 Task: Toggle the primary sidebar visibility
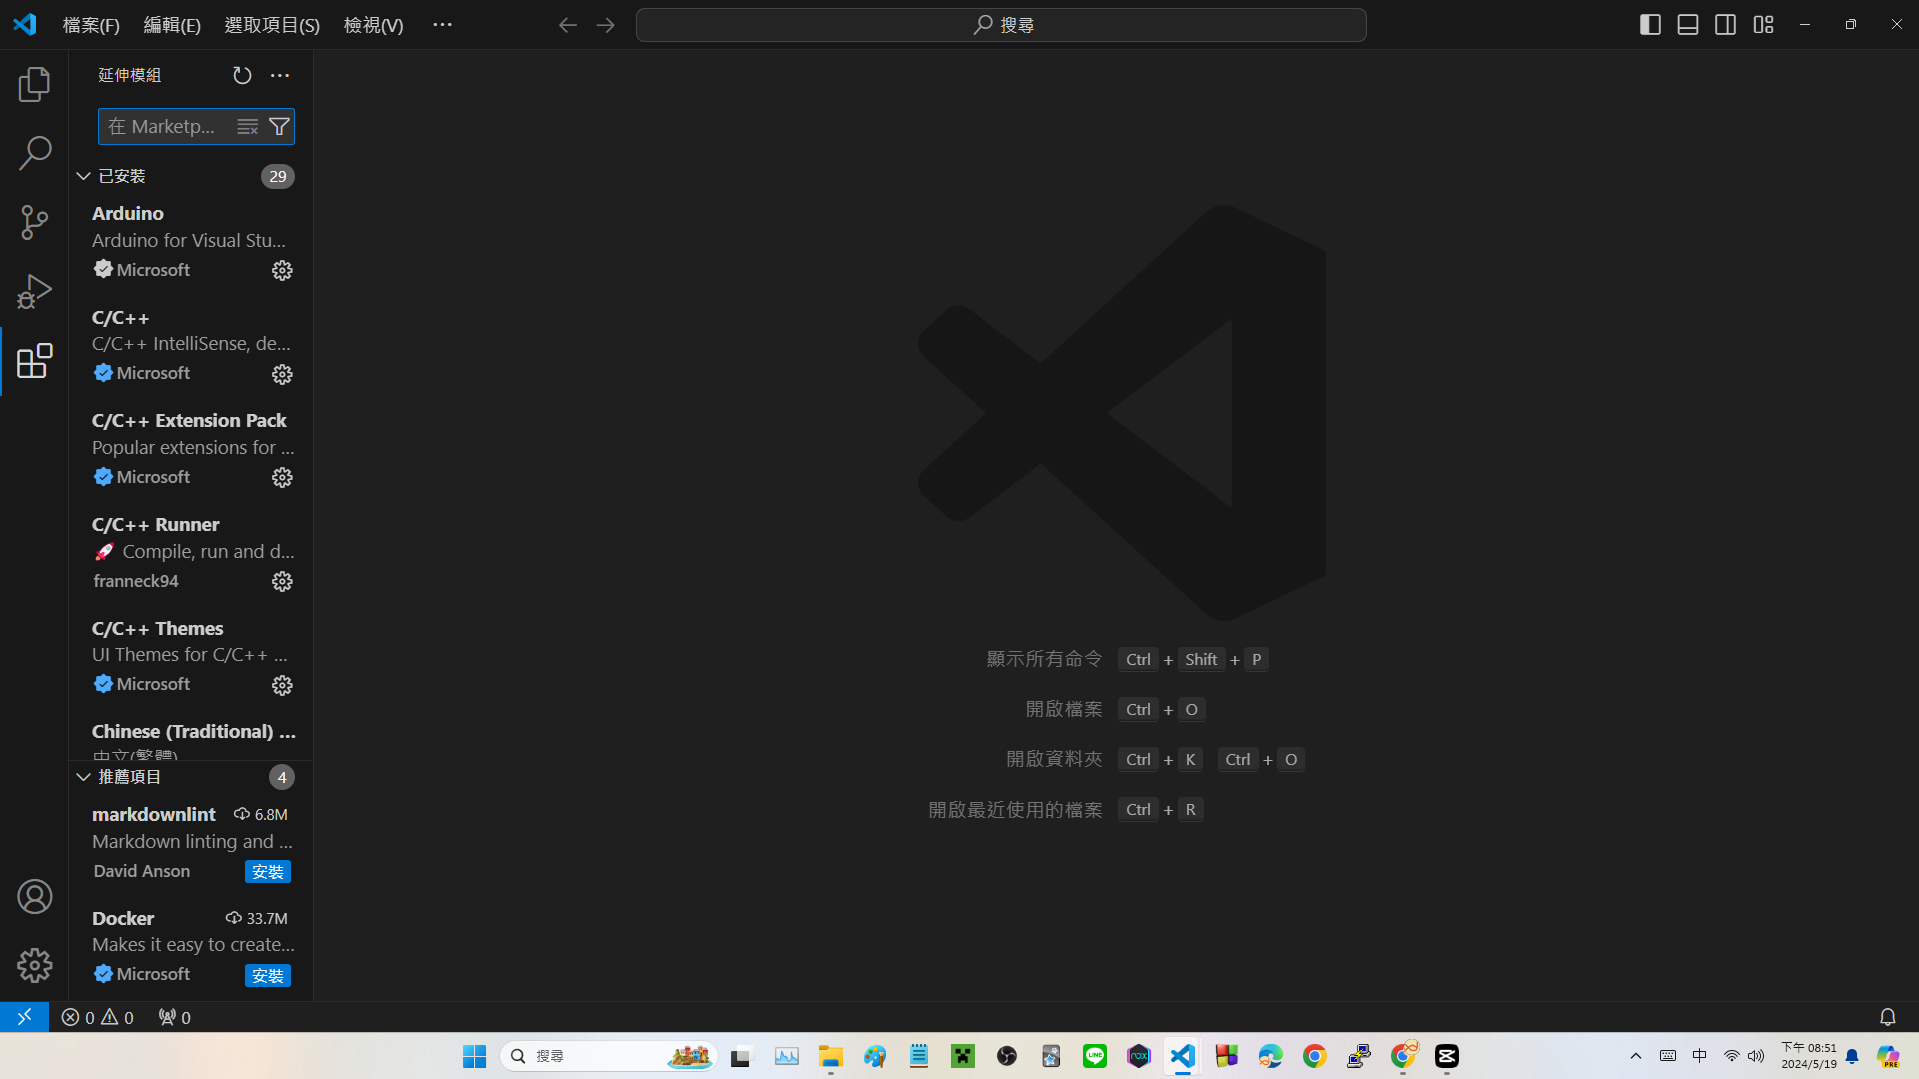click(1650, 25)
